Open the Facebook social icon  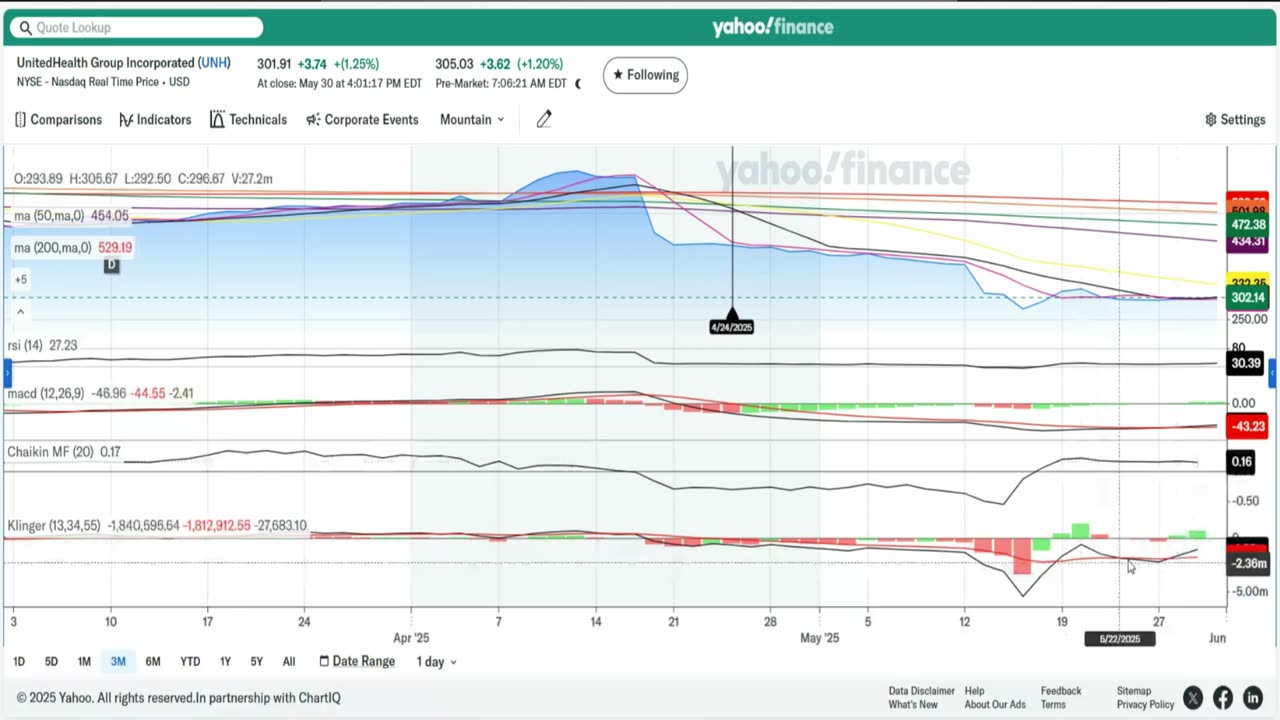1222,698
